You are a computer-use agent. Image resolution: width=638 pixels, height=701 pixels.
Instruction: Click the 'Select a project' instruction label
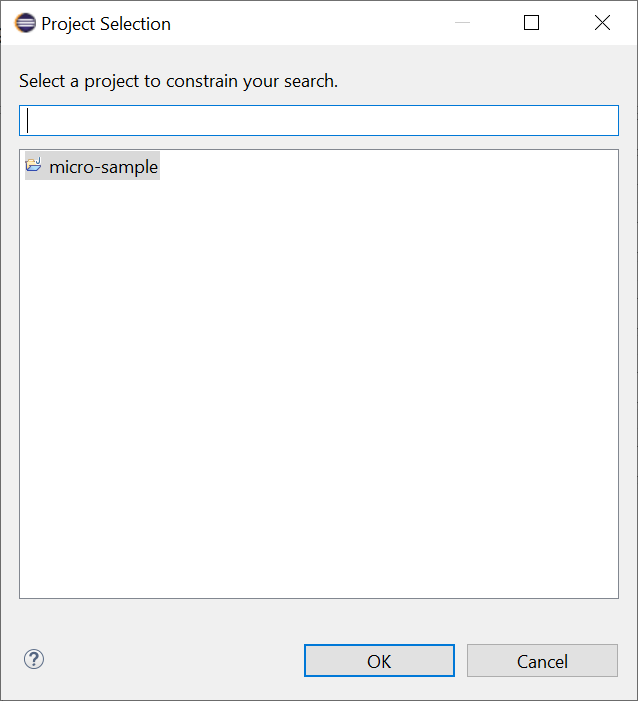[179, 81]
